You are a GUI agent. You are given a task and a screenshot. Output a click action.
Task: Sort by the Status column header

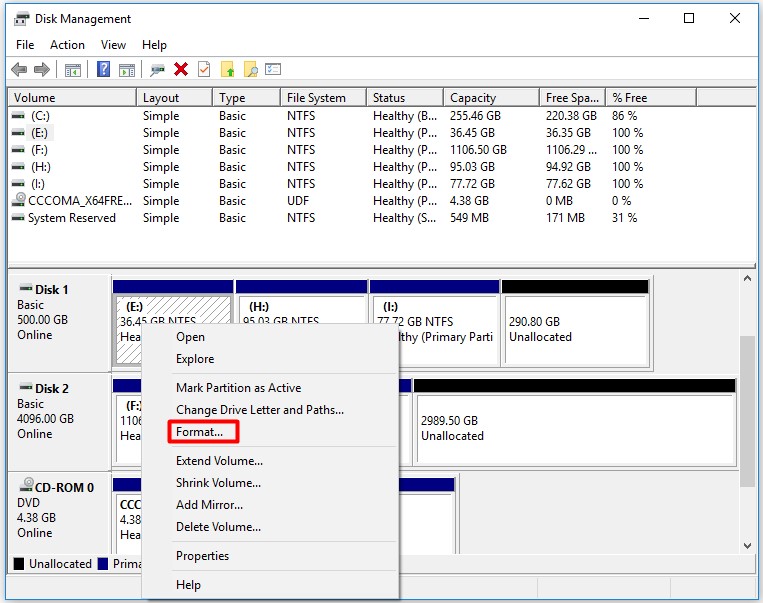click(405, 98)
